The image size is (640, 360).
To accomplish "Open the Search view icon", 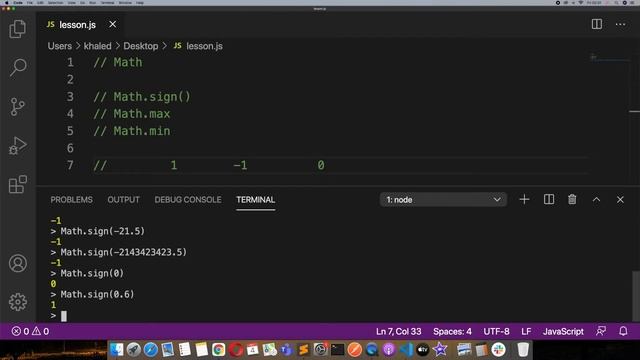I will click(18, 67).
